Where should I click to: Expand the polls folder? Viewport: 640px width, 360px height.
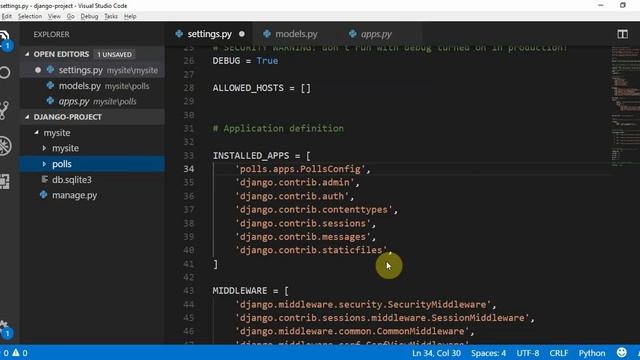click(x=44, y=164)
